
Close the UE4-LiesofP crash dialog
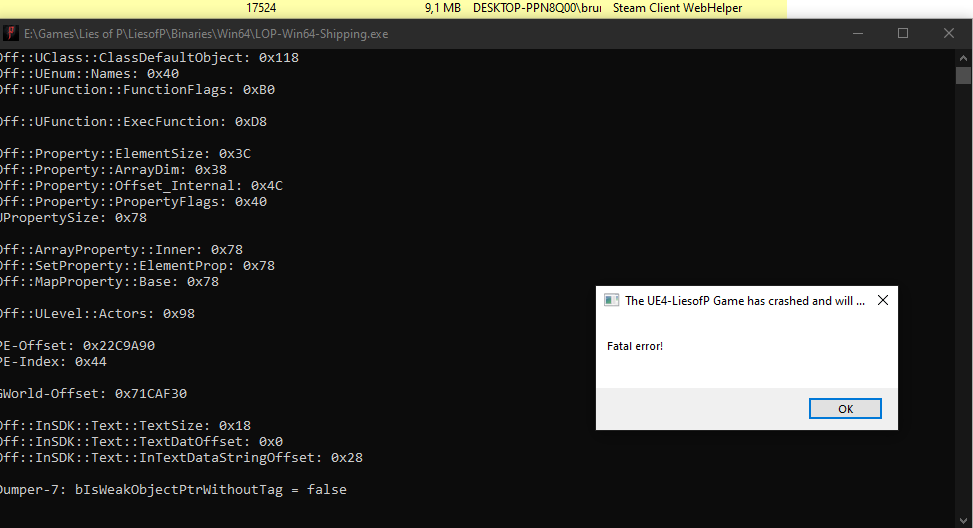pyautogui.click(x=882, y=300)
